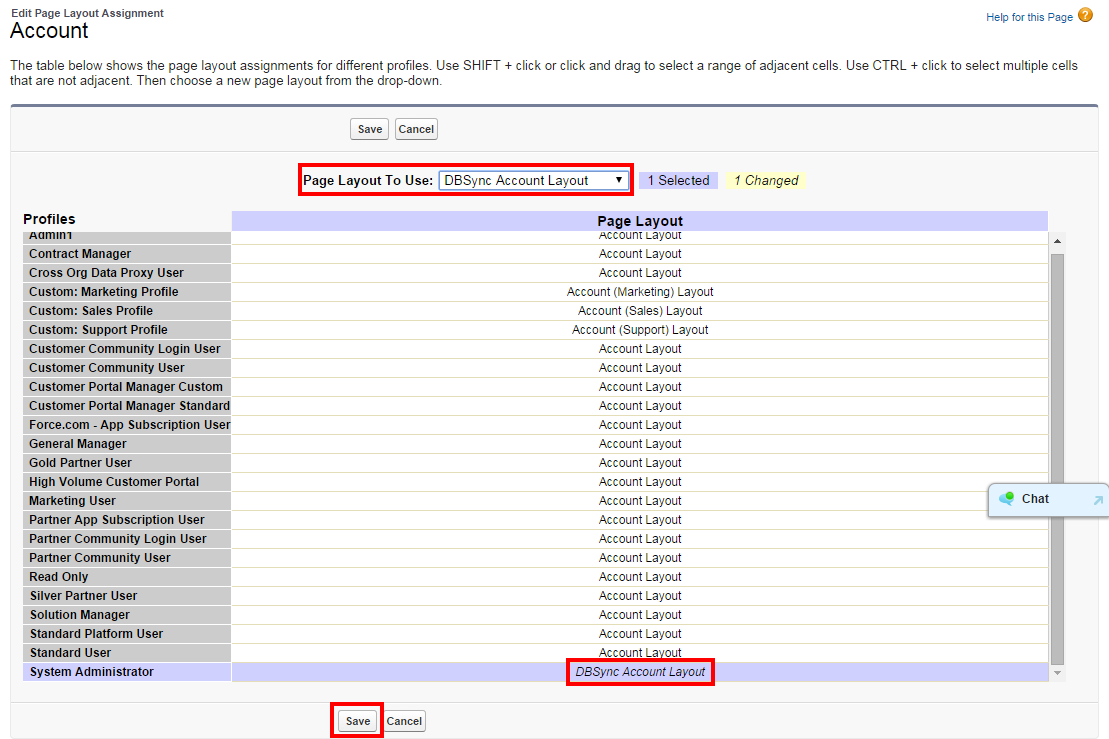Image resolution: width=1109 pixels, height=739 pixels.
Task: Click the Standard User profile row label
Action: pos(70,653)
